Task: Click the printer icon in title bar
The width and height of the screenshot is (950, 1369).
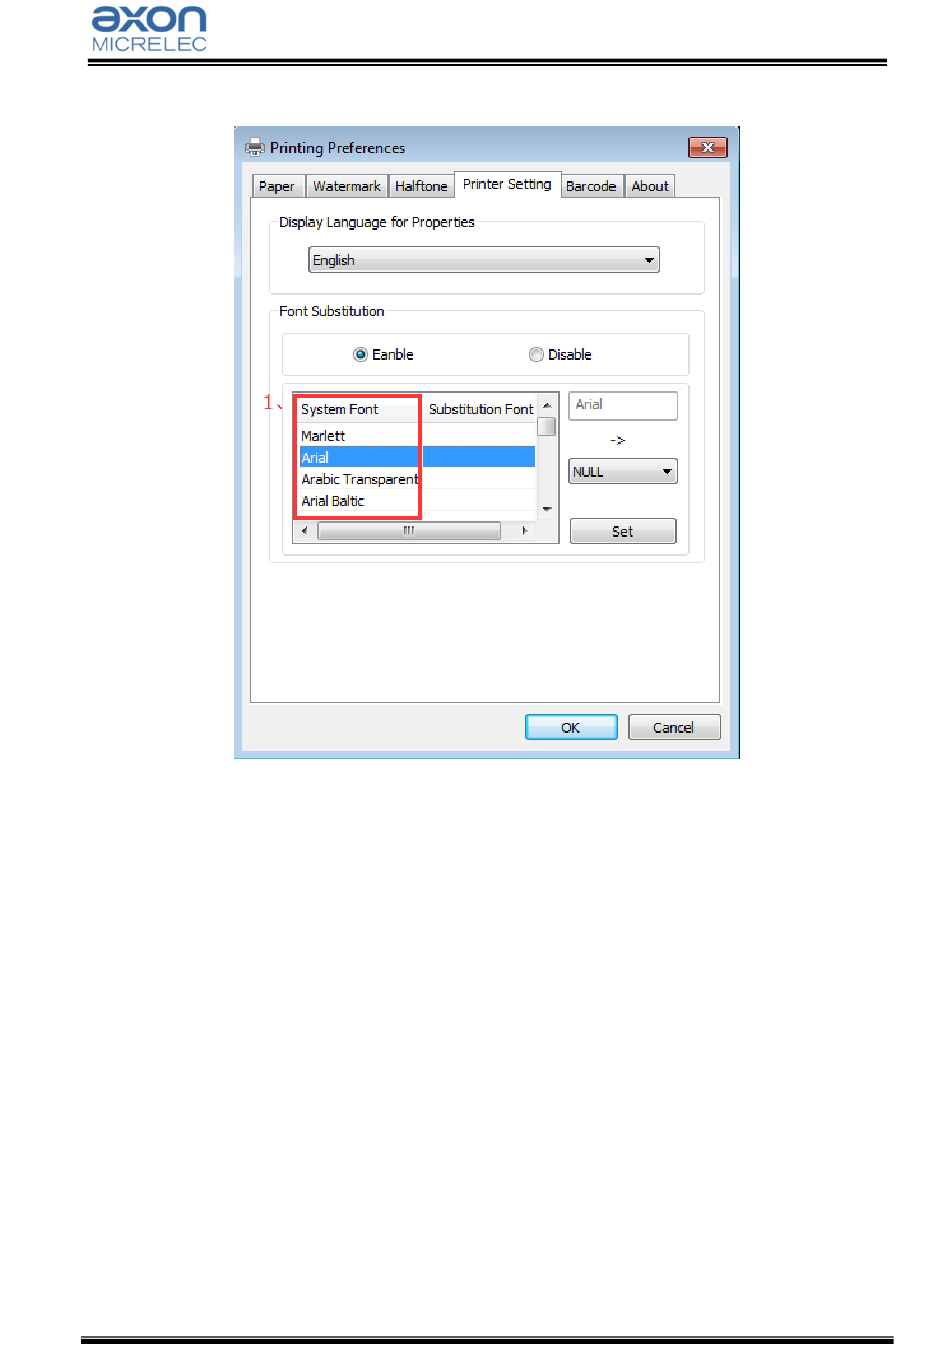Action: [x=255, y=147]
